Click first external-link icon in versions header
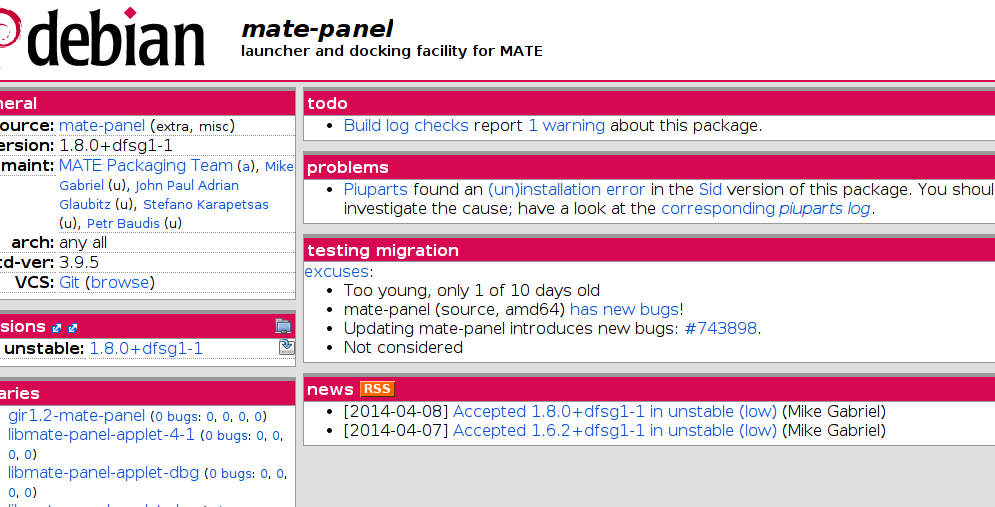The width and height of the screenshot is (995, 507). click(x=57, y=328)
